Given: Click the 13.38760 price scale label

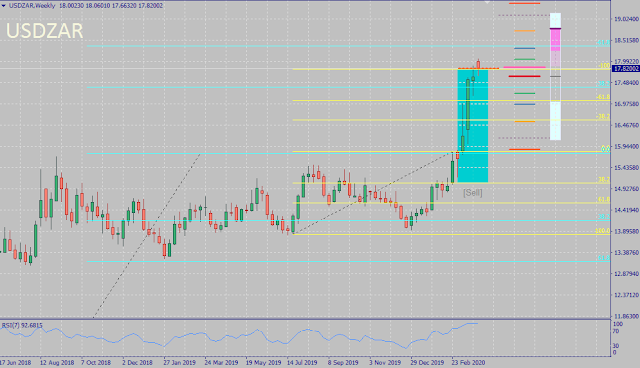Looking at the screenshot, I should (x=627, y=253).
